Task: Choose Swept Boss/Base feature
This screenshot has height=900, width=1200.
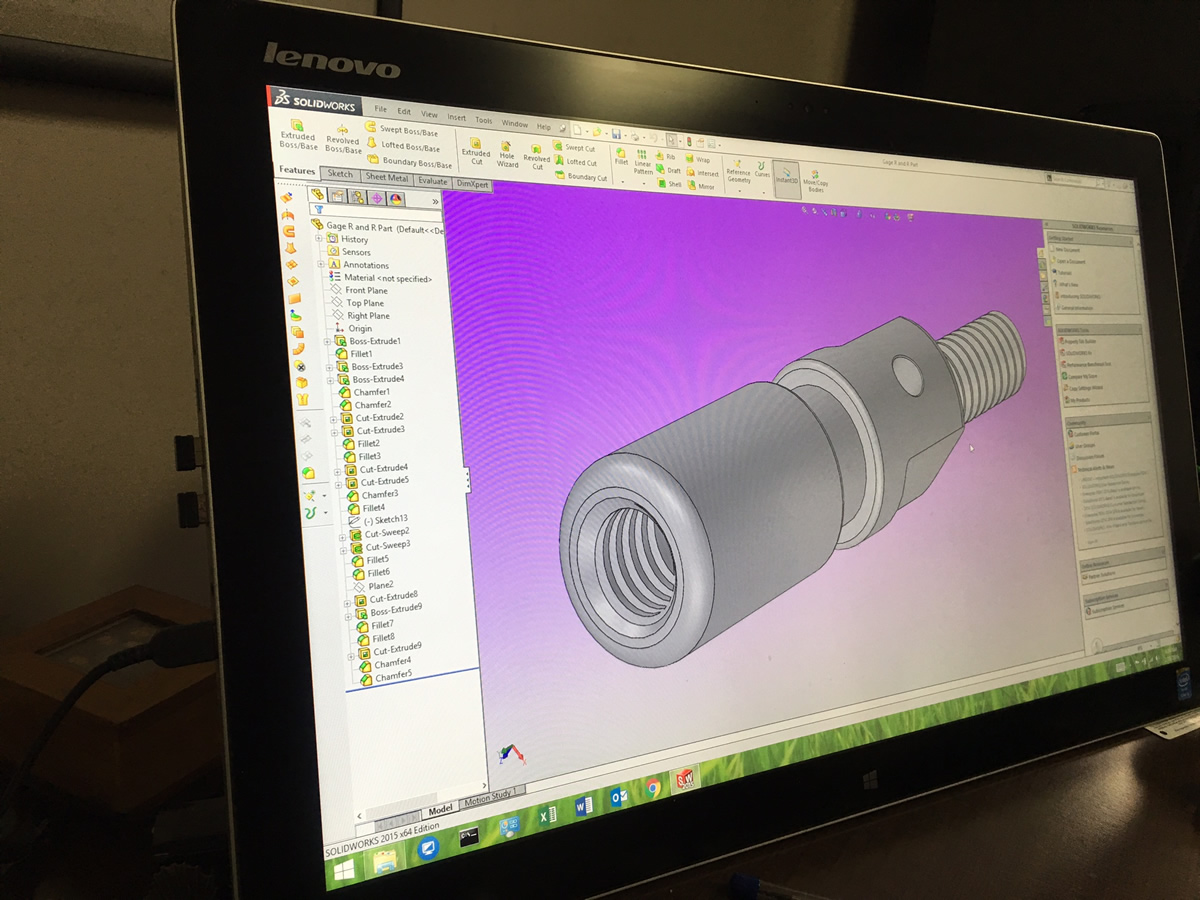Action: [402, 130]
